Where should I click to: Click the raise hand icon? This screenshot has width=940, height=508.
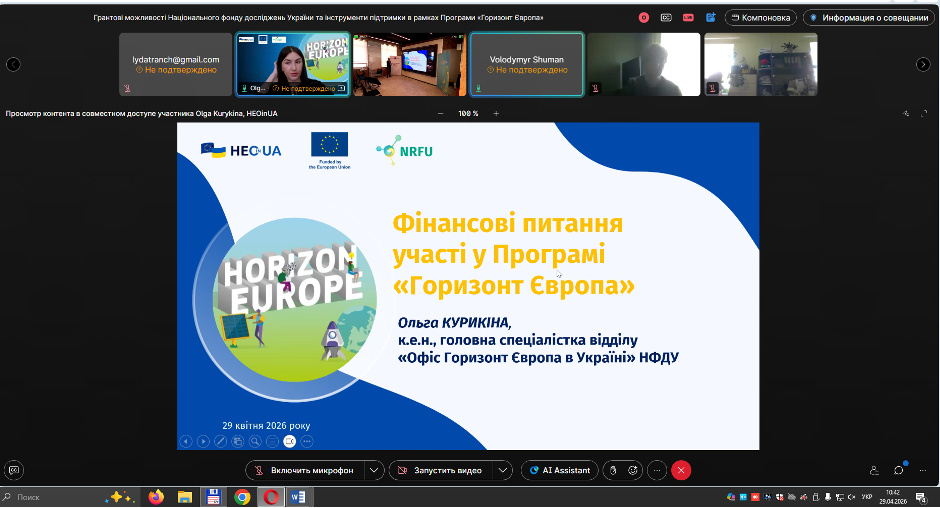click(x=615, y=470)
